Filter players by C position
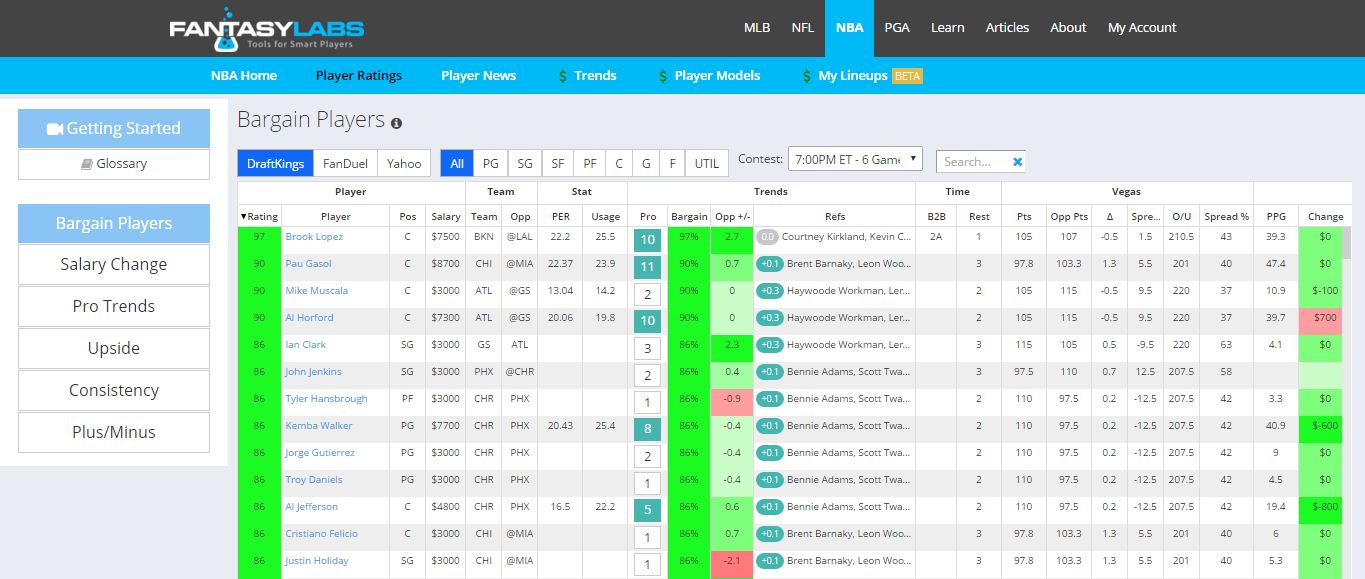The image size is (1365, 579). [x=619, y=163]
